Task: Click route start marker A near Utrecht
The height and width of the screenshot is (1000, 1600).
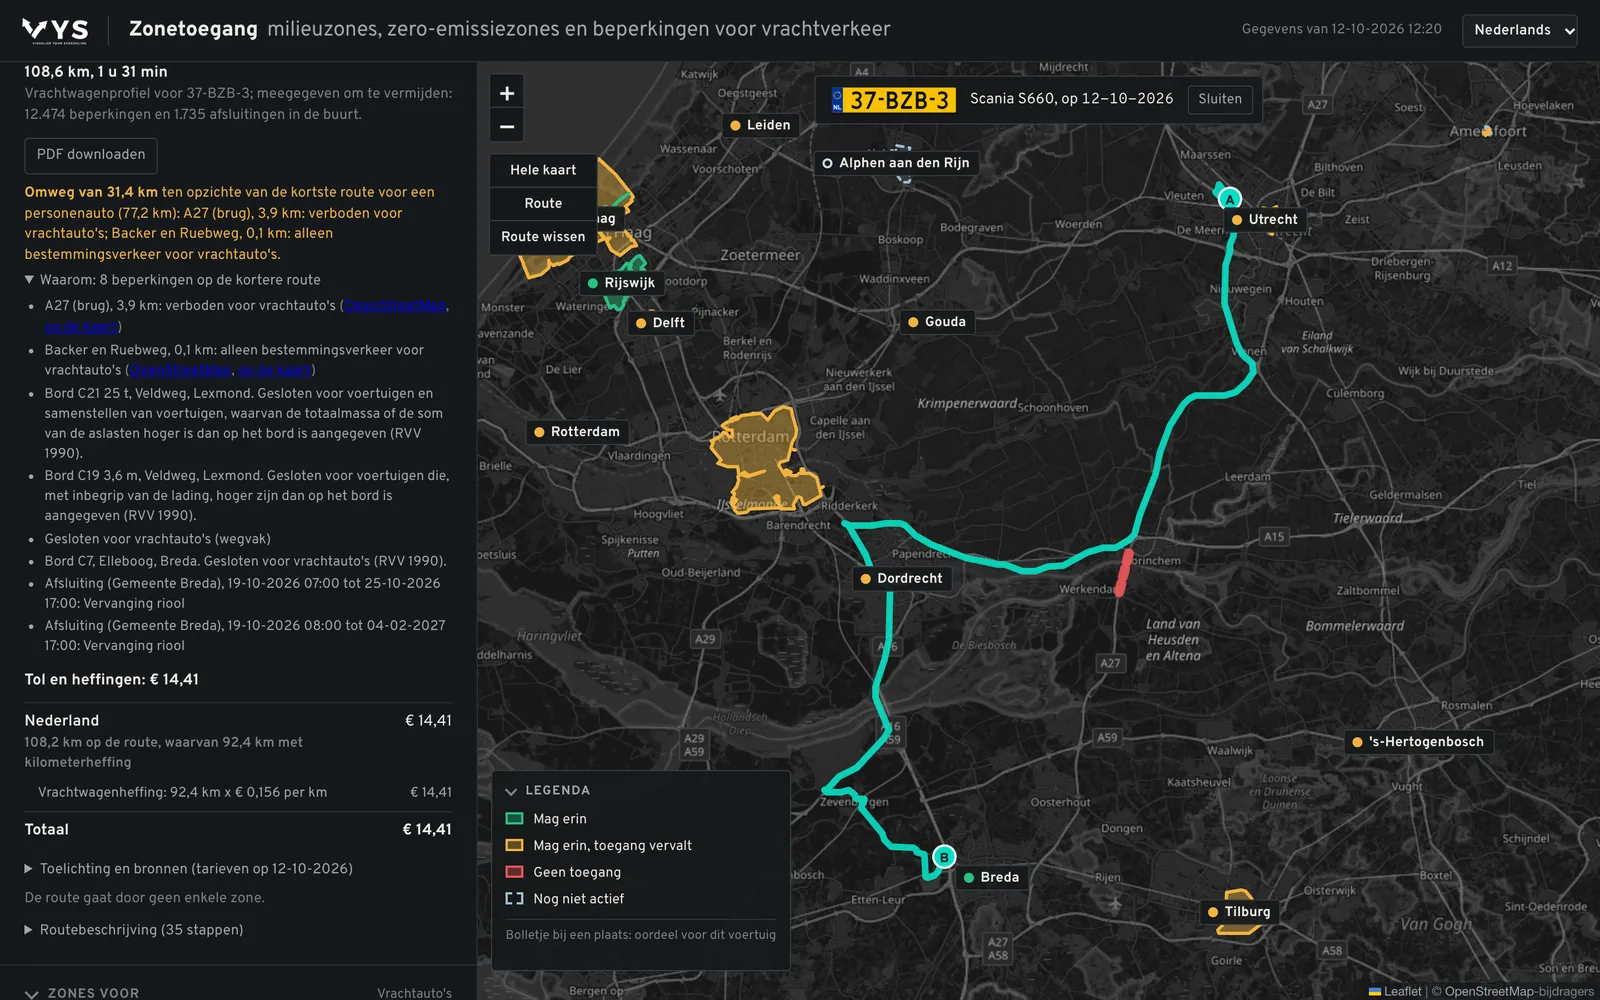Action: [1230, 198]
